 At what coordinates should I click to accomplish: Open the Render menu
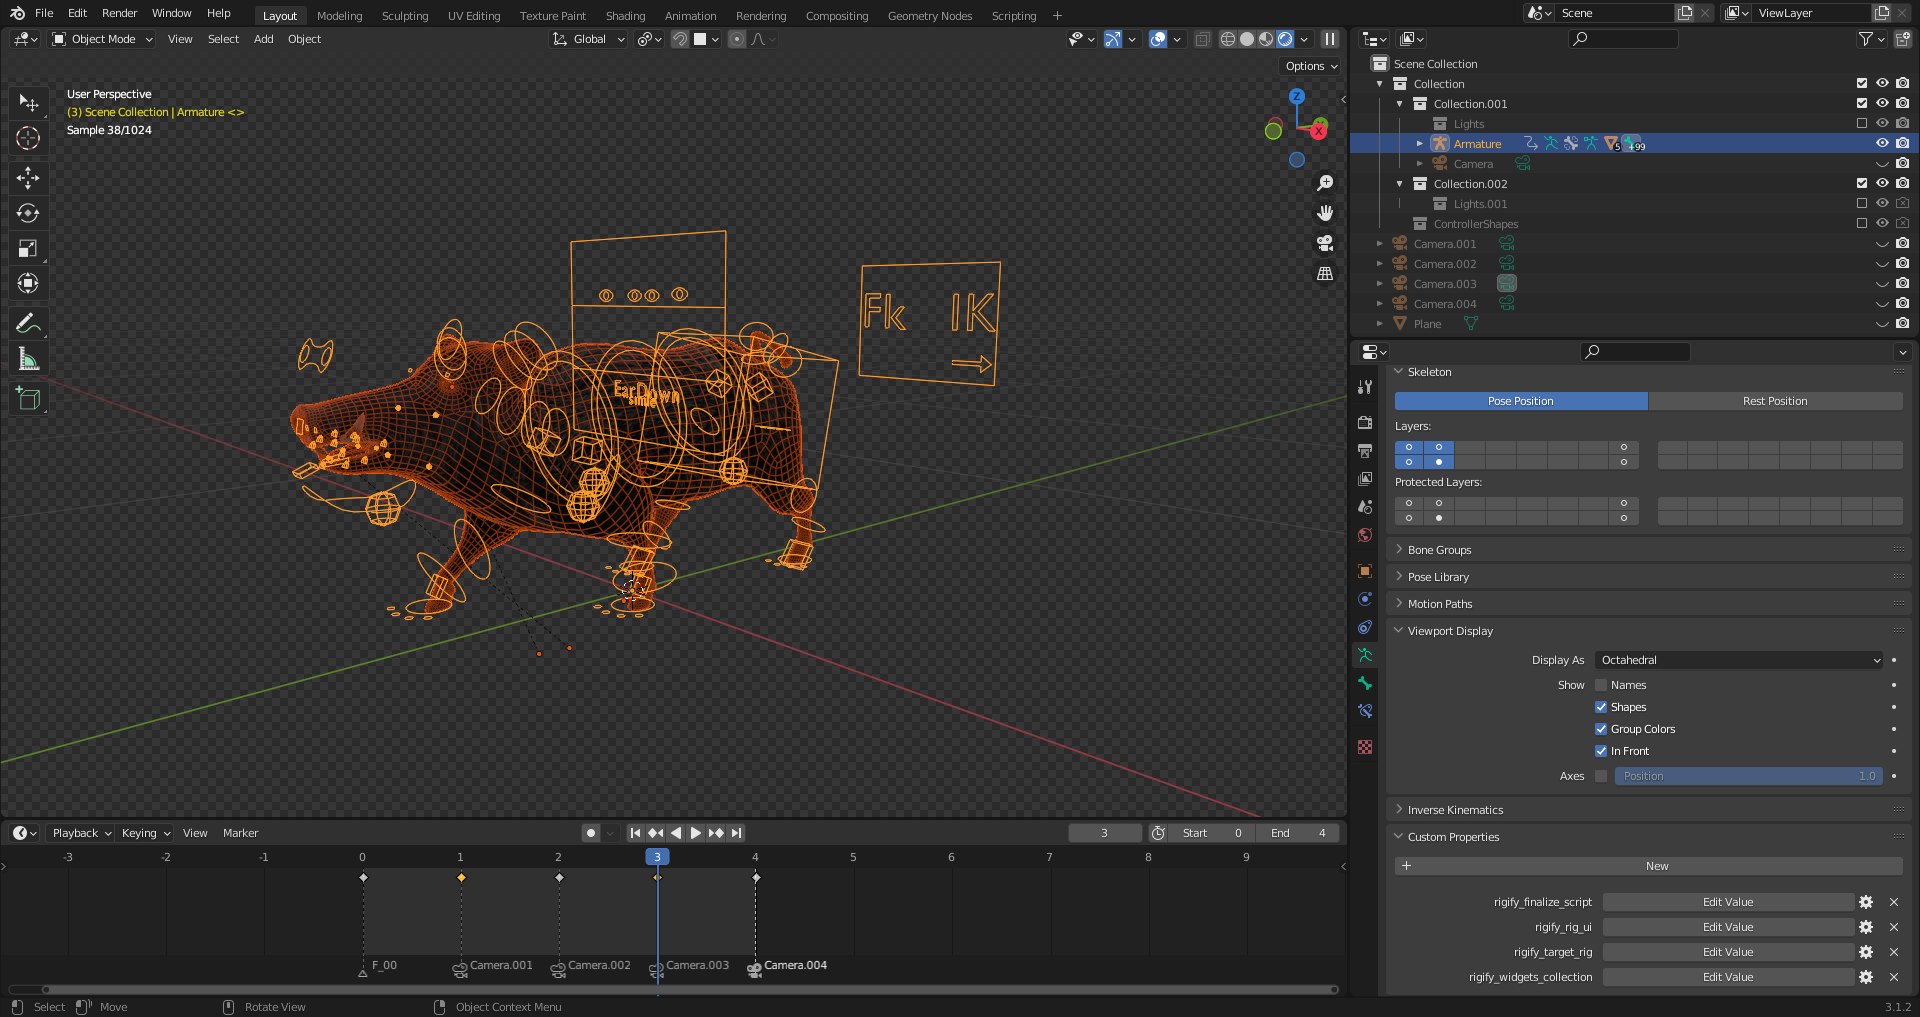119,13
